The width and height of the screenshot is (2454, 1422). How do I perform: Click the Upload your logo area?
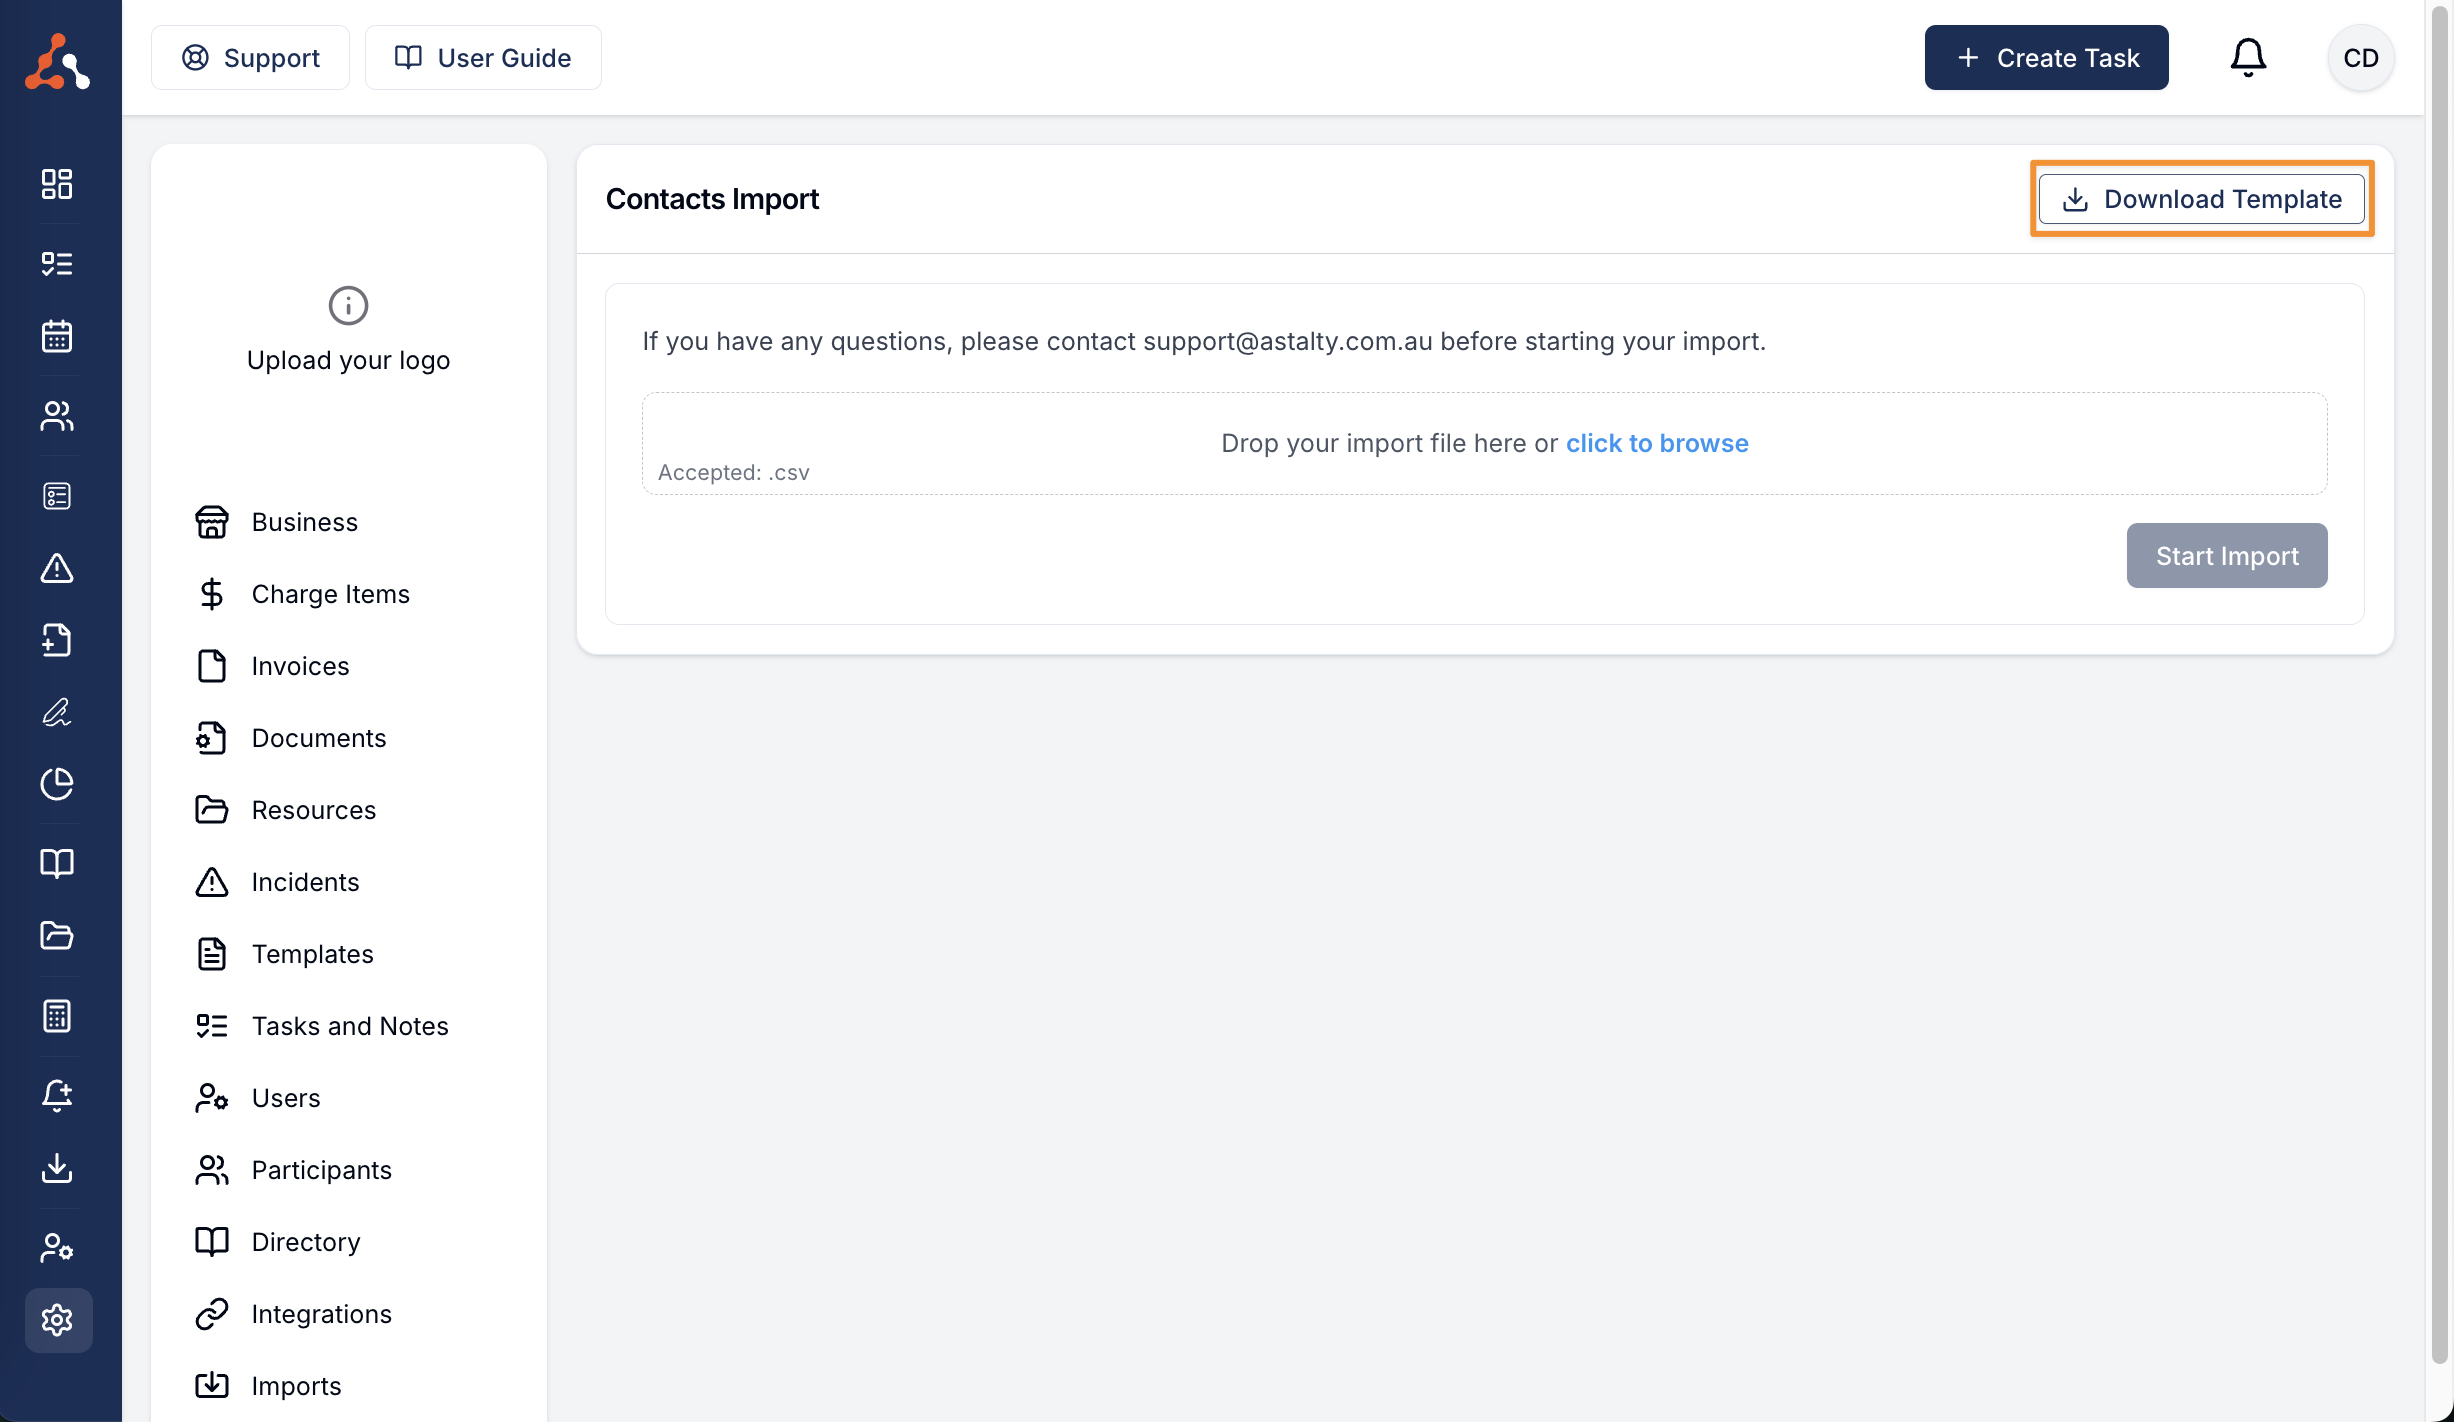click(348, 330)
